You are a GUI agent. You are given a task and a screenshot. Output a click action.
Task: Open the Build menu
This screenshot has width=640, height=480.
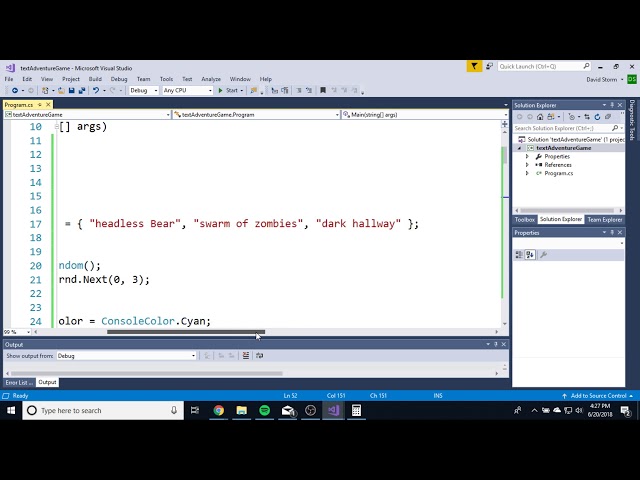click(95, 79)
